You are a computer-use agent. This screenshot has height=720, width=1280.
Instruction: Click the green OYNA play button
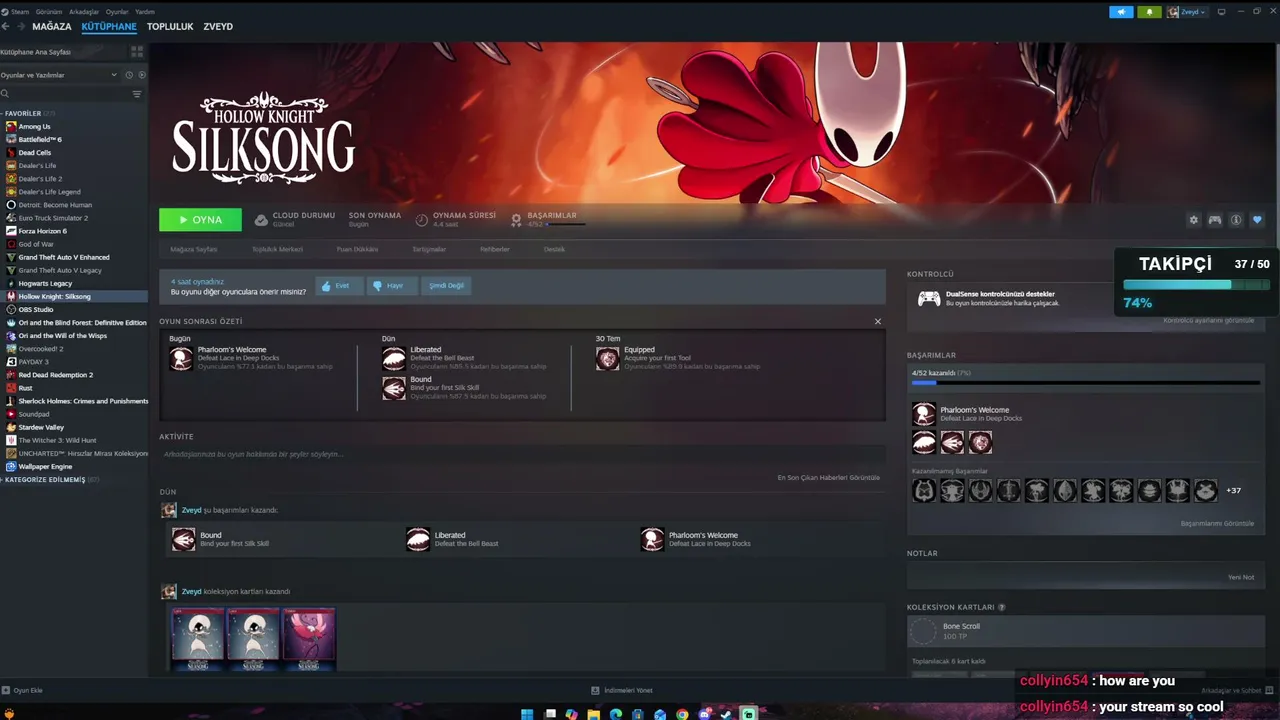200,220
